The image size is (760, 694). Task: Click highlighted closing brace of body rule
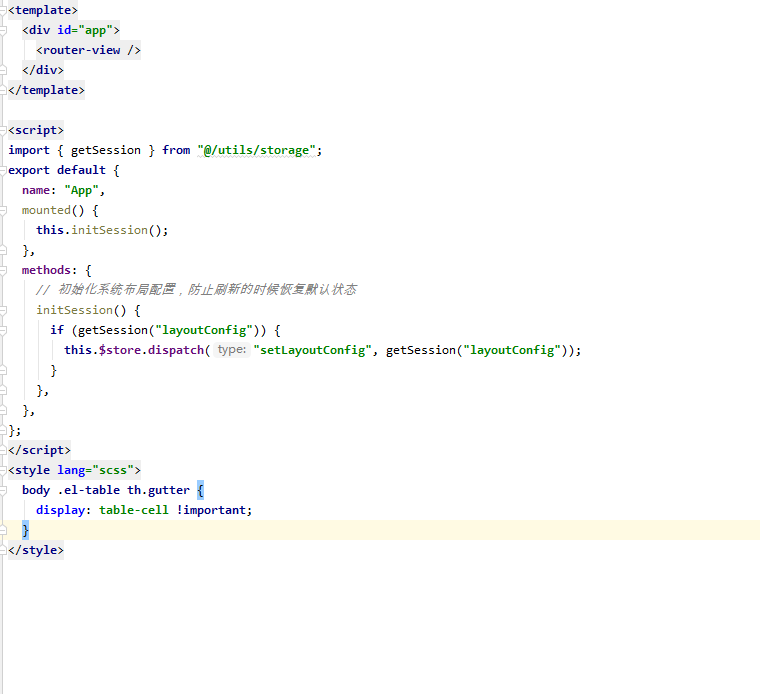(25, 530)
